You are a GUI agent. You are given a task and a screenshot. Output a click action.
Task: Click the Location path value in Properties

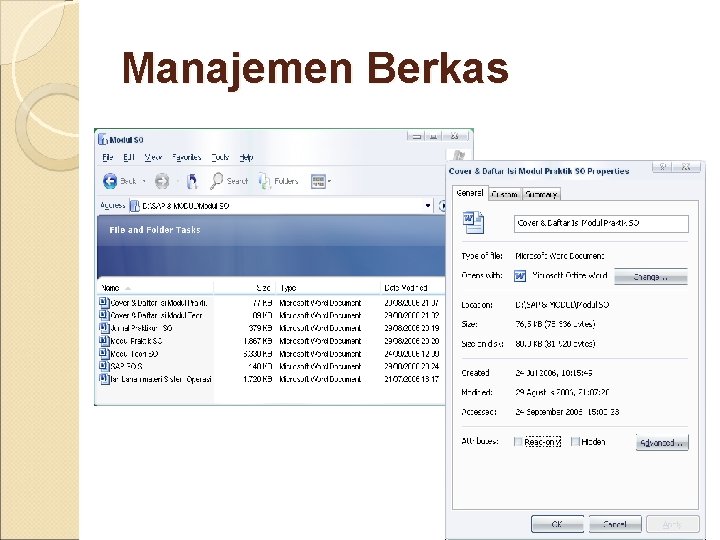point(562,305)
